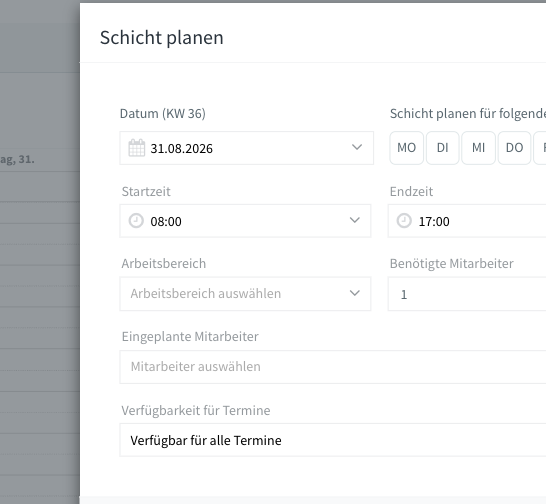
Task: Expand the Startzeit dropdown arrow
Action: click(354, 220)
